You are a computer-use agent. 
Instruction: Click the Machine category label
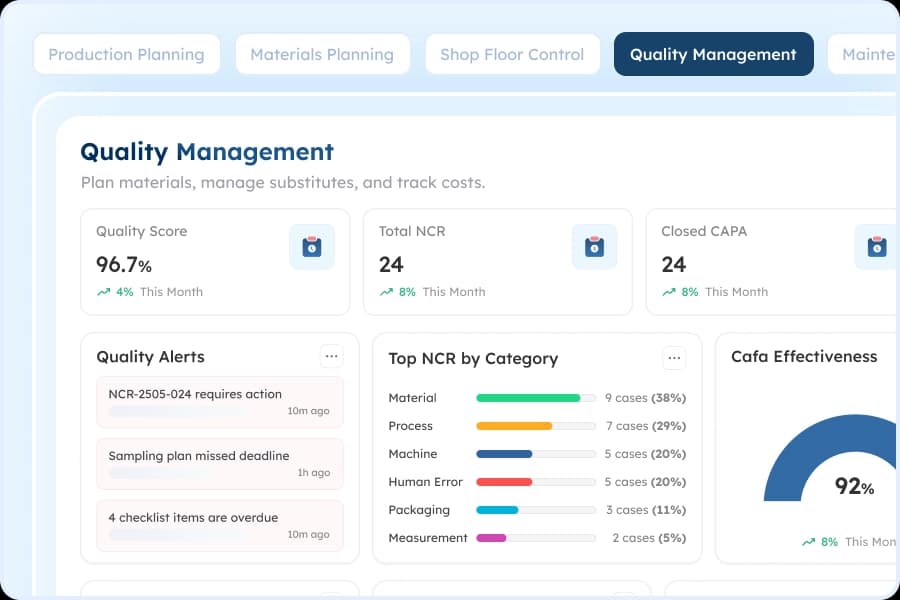[x=413, y=454]
